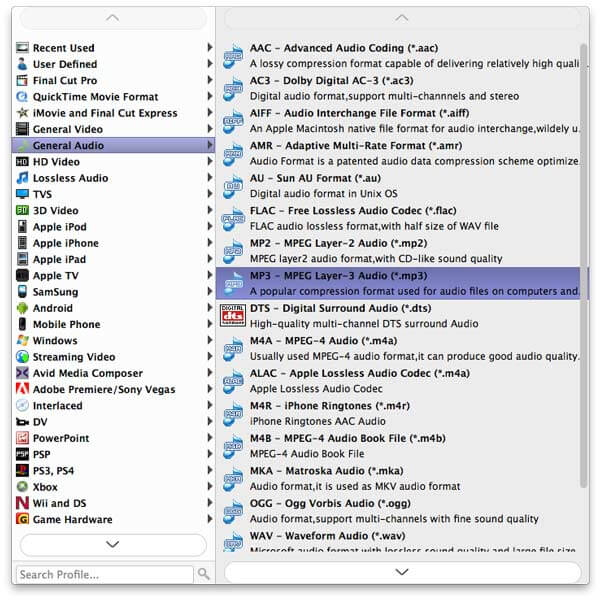
Task: Click the format list scroll-up button
Action: coord(402,18)
